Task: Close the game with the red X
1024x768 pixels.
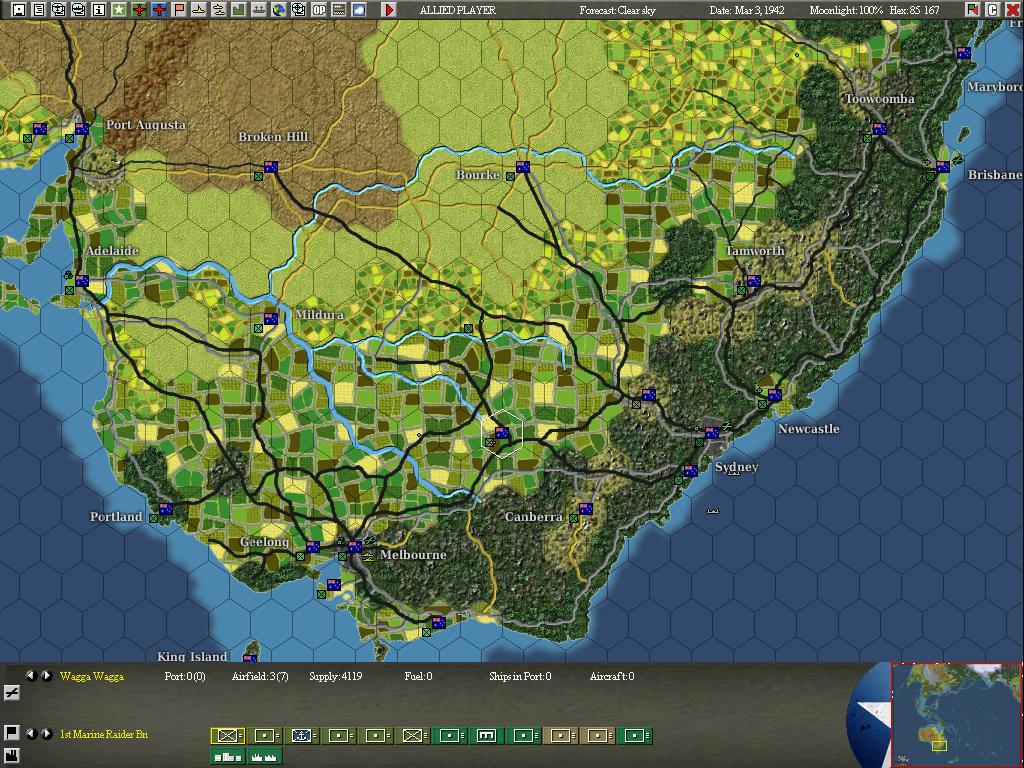Action: pos(1012,10)
